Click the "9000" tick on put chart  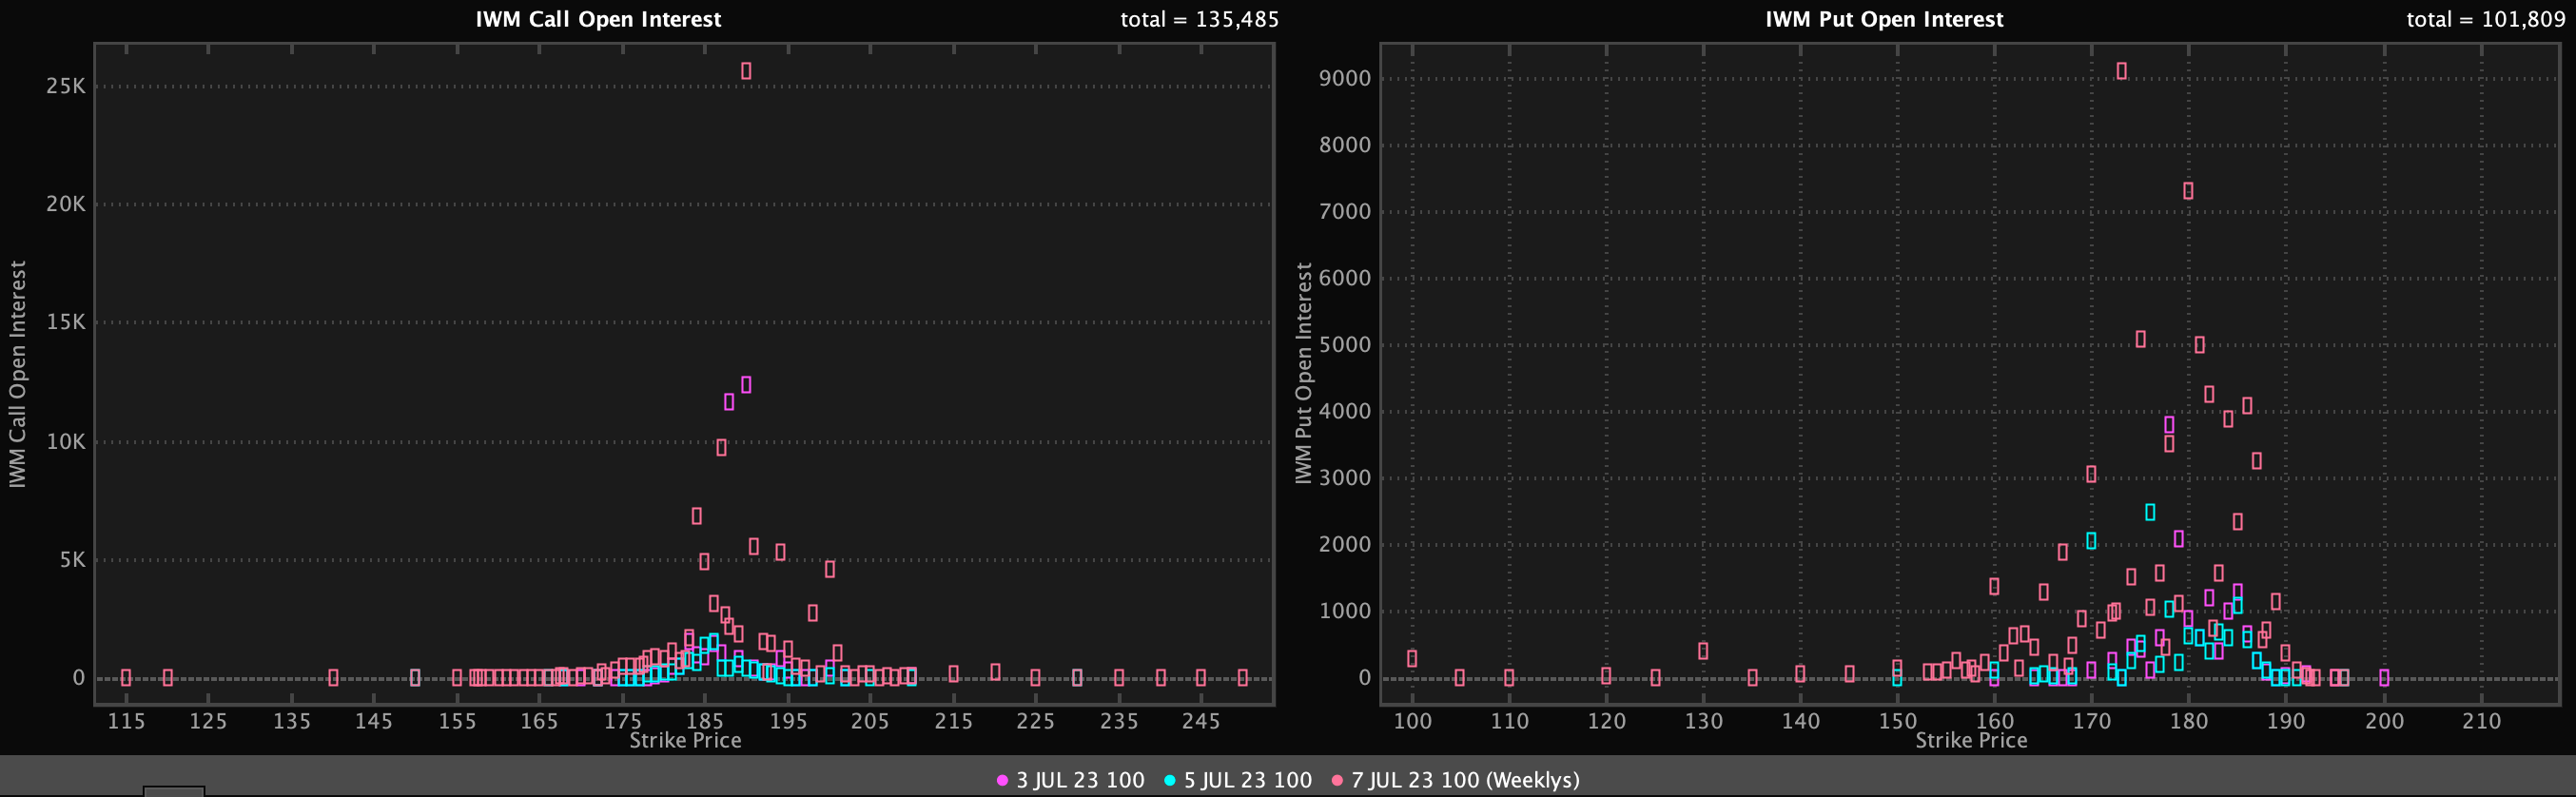1345,78
